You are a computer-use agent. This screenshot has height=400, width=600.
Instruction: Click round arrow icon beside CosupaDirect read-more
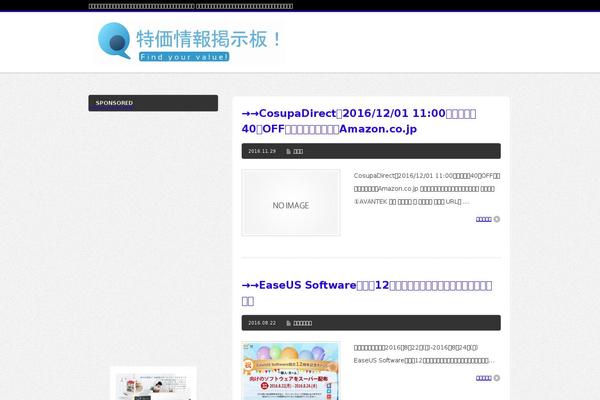(497, 219)
